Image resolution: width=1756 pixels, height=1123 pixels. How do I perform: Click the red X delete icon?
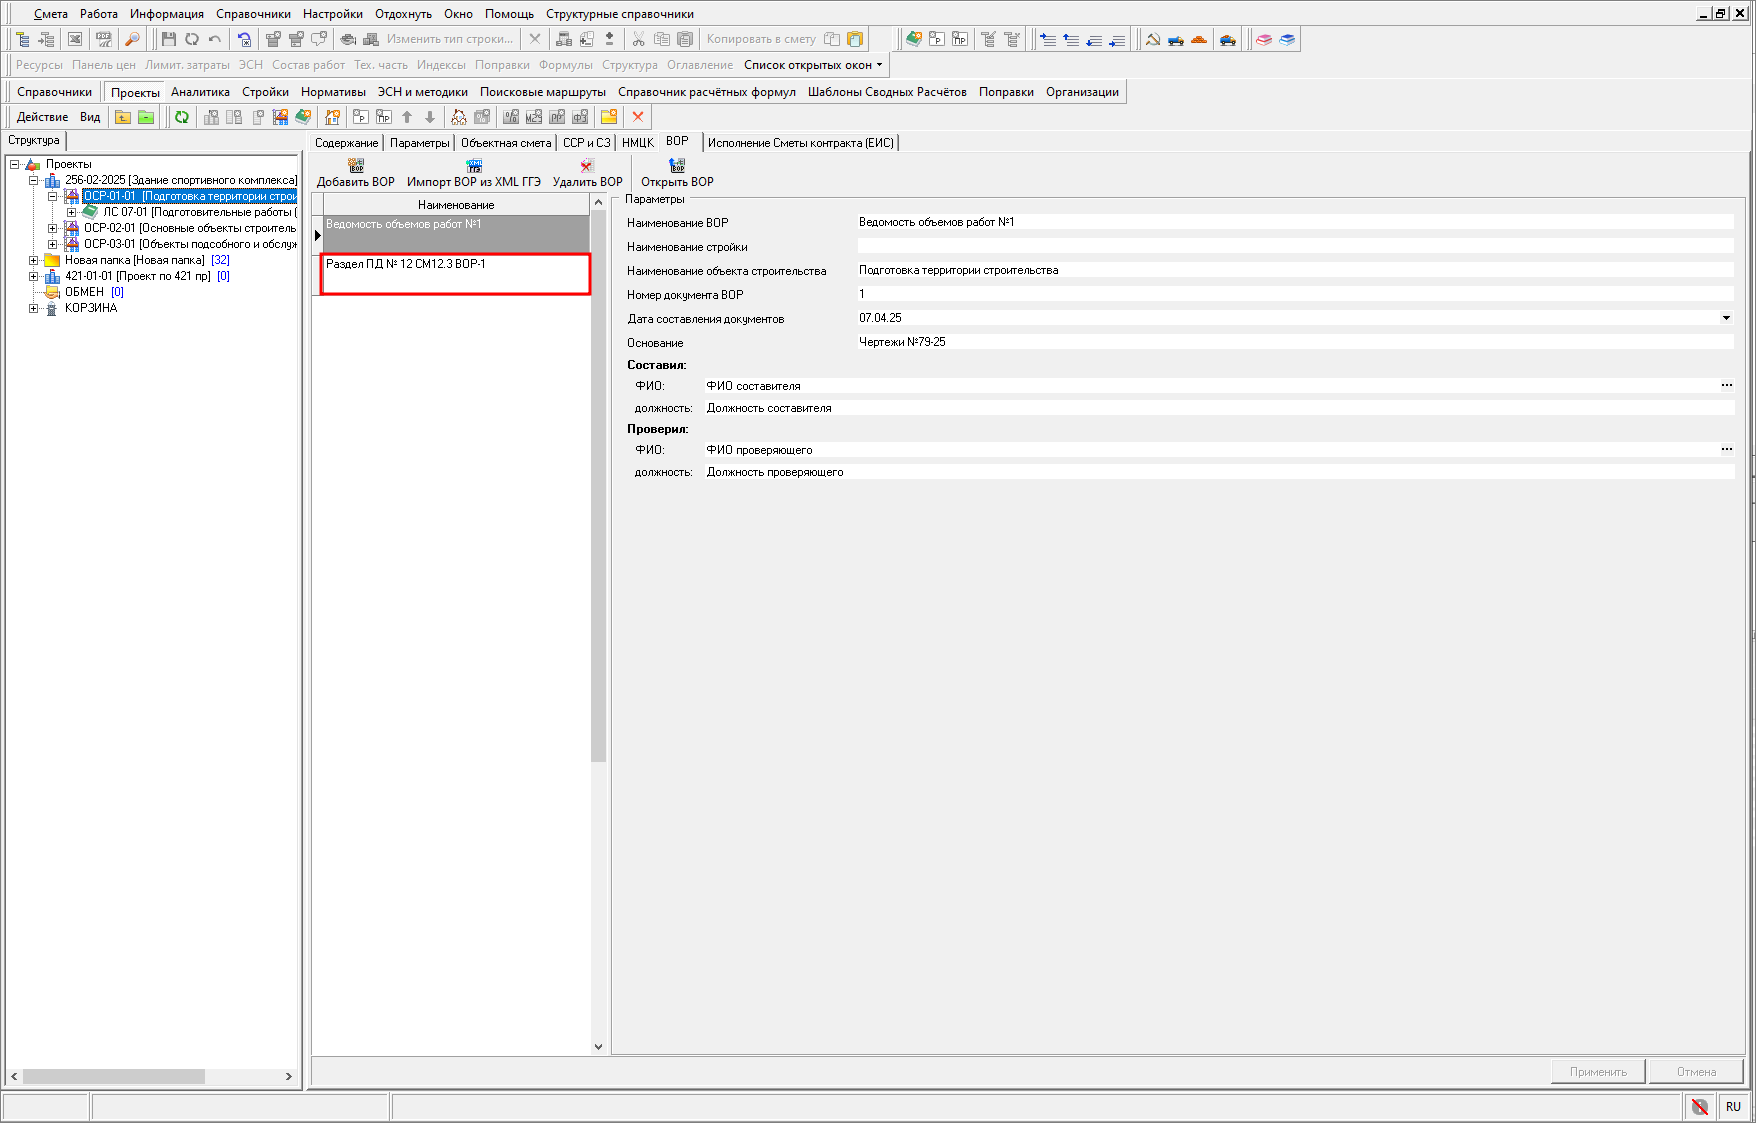(x=638, y=117)
